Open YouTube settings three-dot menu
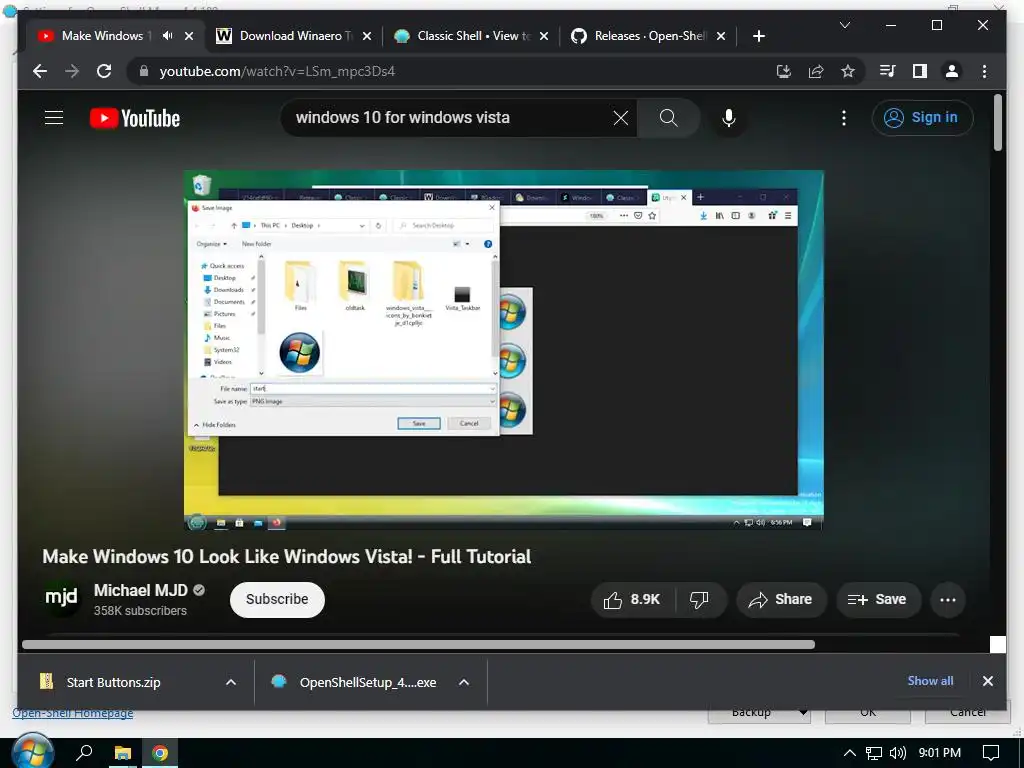This screenshot has width=1024, height=768. click(844, 118)
